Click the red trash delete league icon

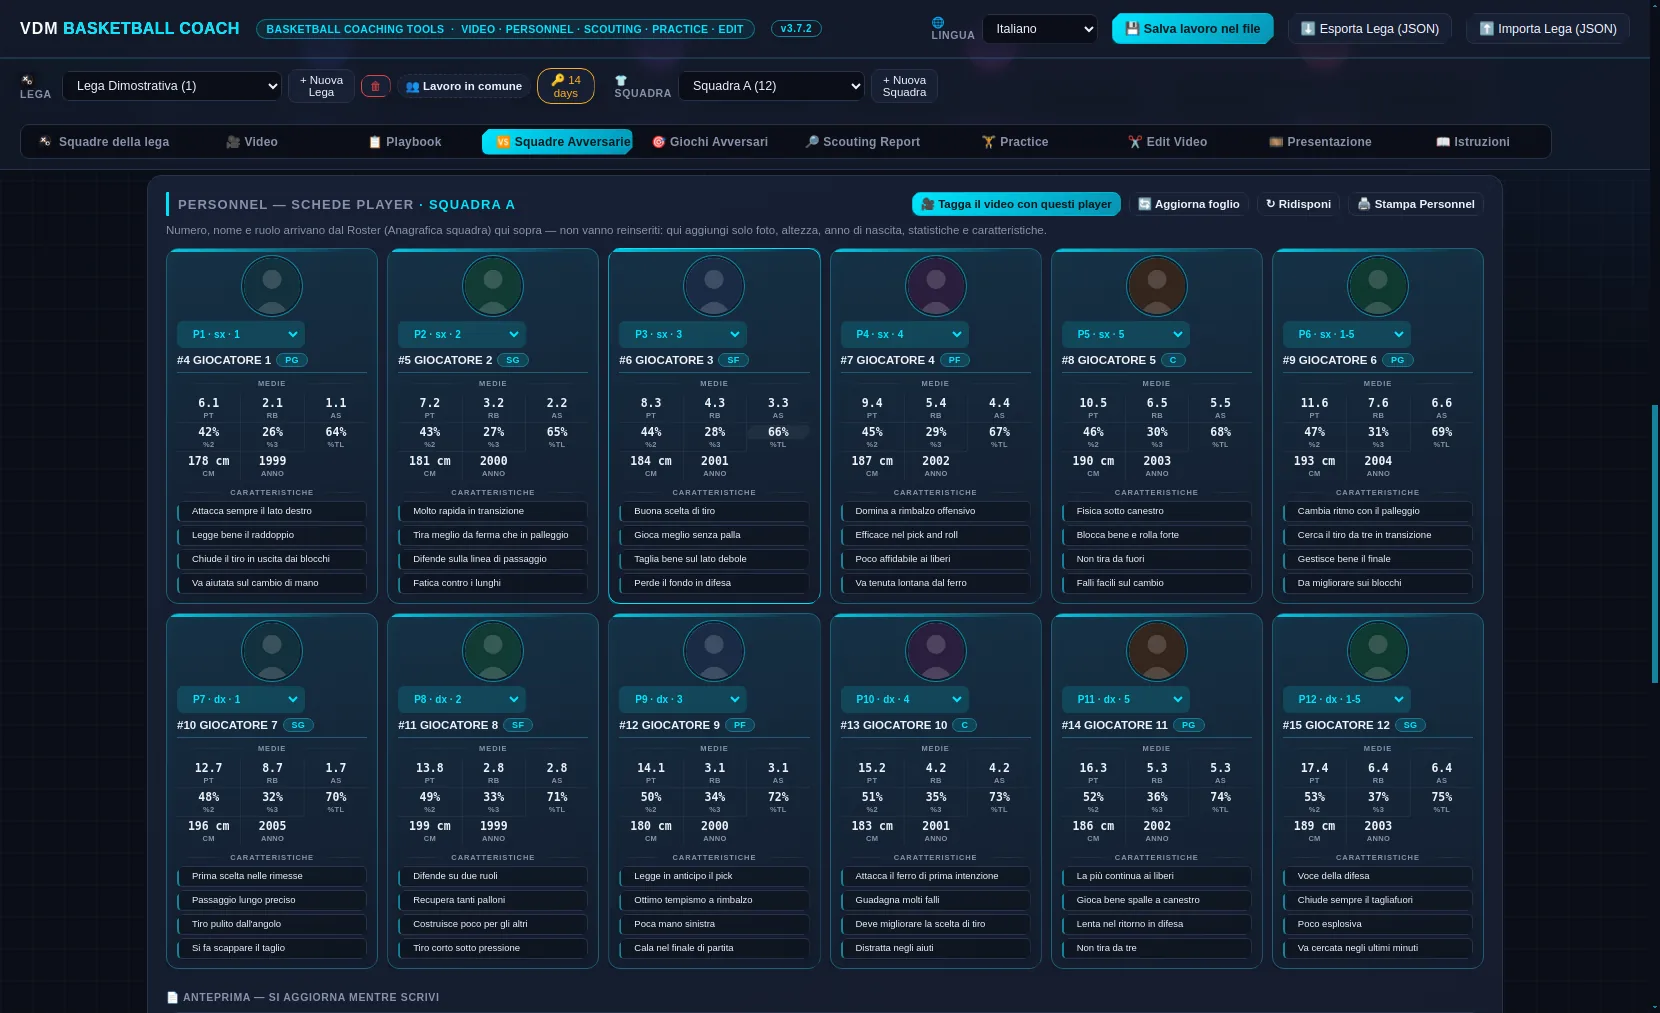(375, 86)
